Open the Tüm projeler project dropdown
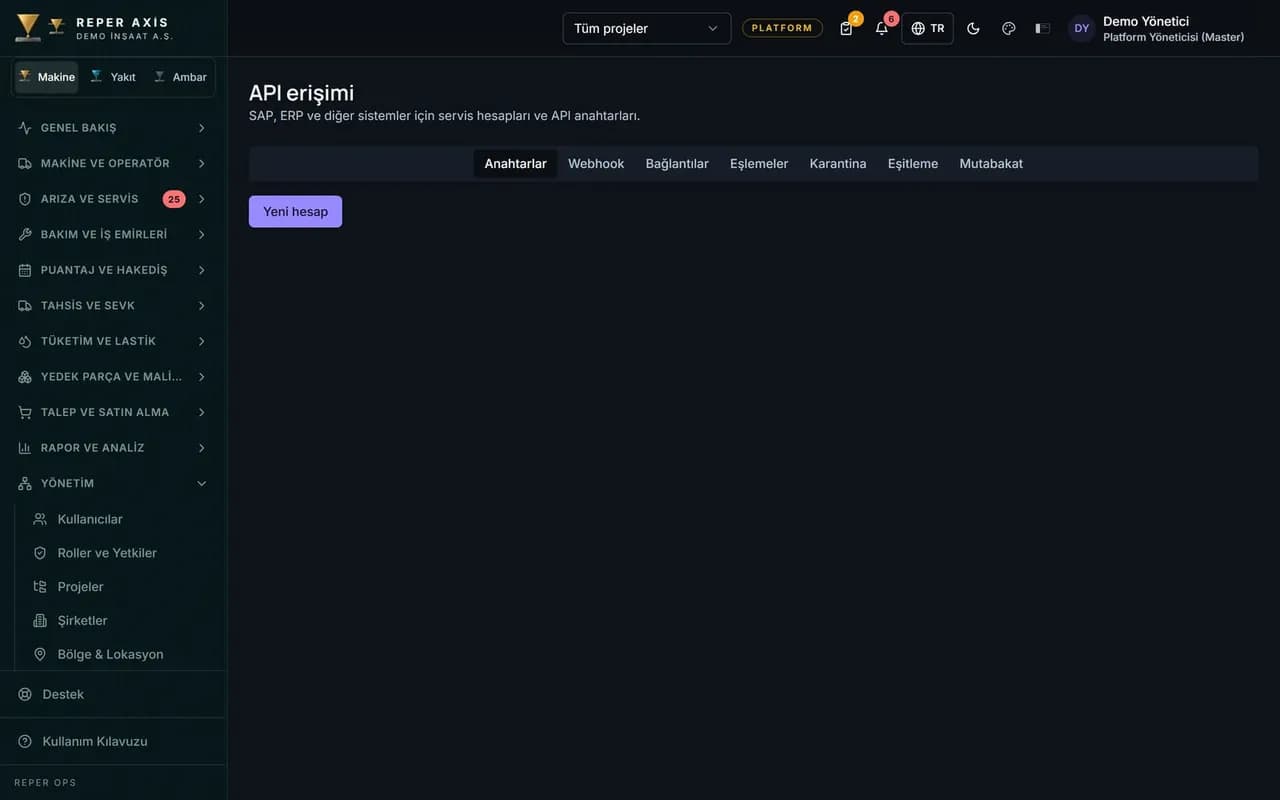 (647, 28)
